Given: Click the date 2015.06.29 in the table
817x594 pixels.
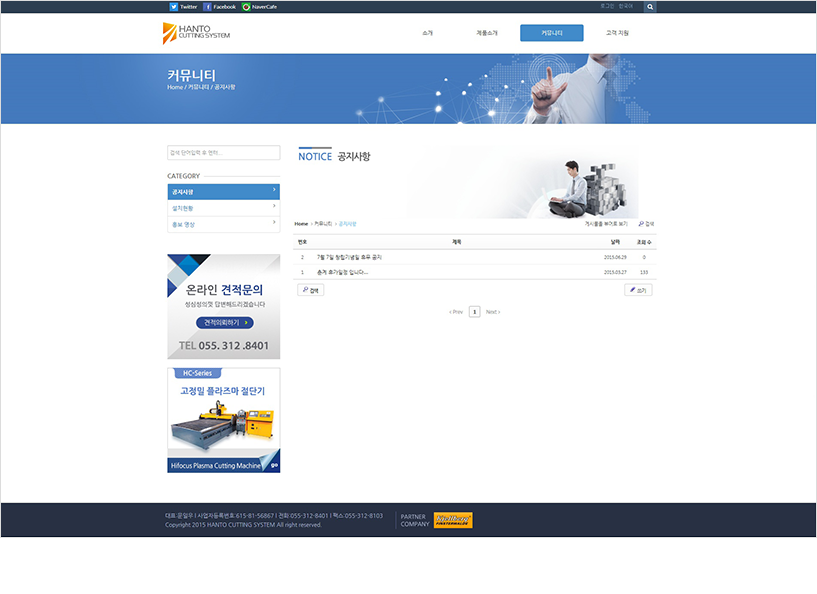Looking at the screenshot, I should click(615, 257).
